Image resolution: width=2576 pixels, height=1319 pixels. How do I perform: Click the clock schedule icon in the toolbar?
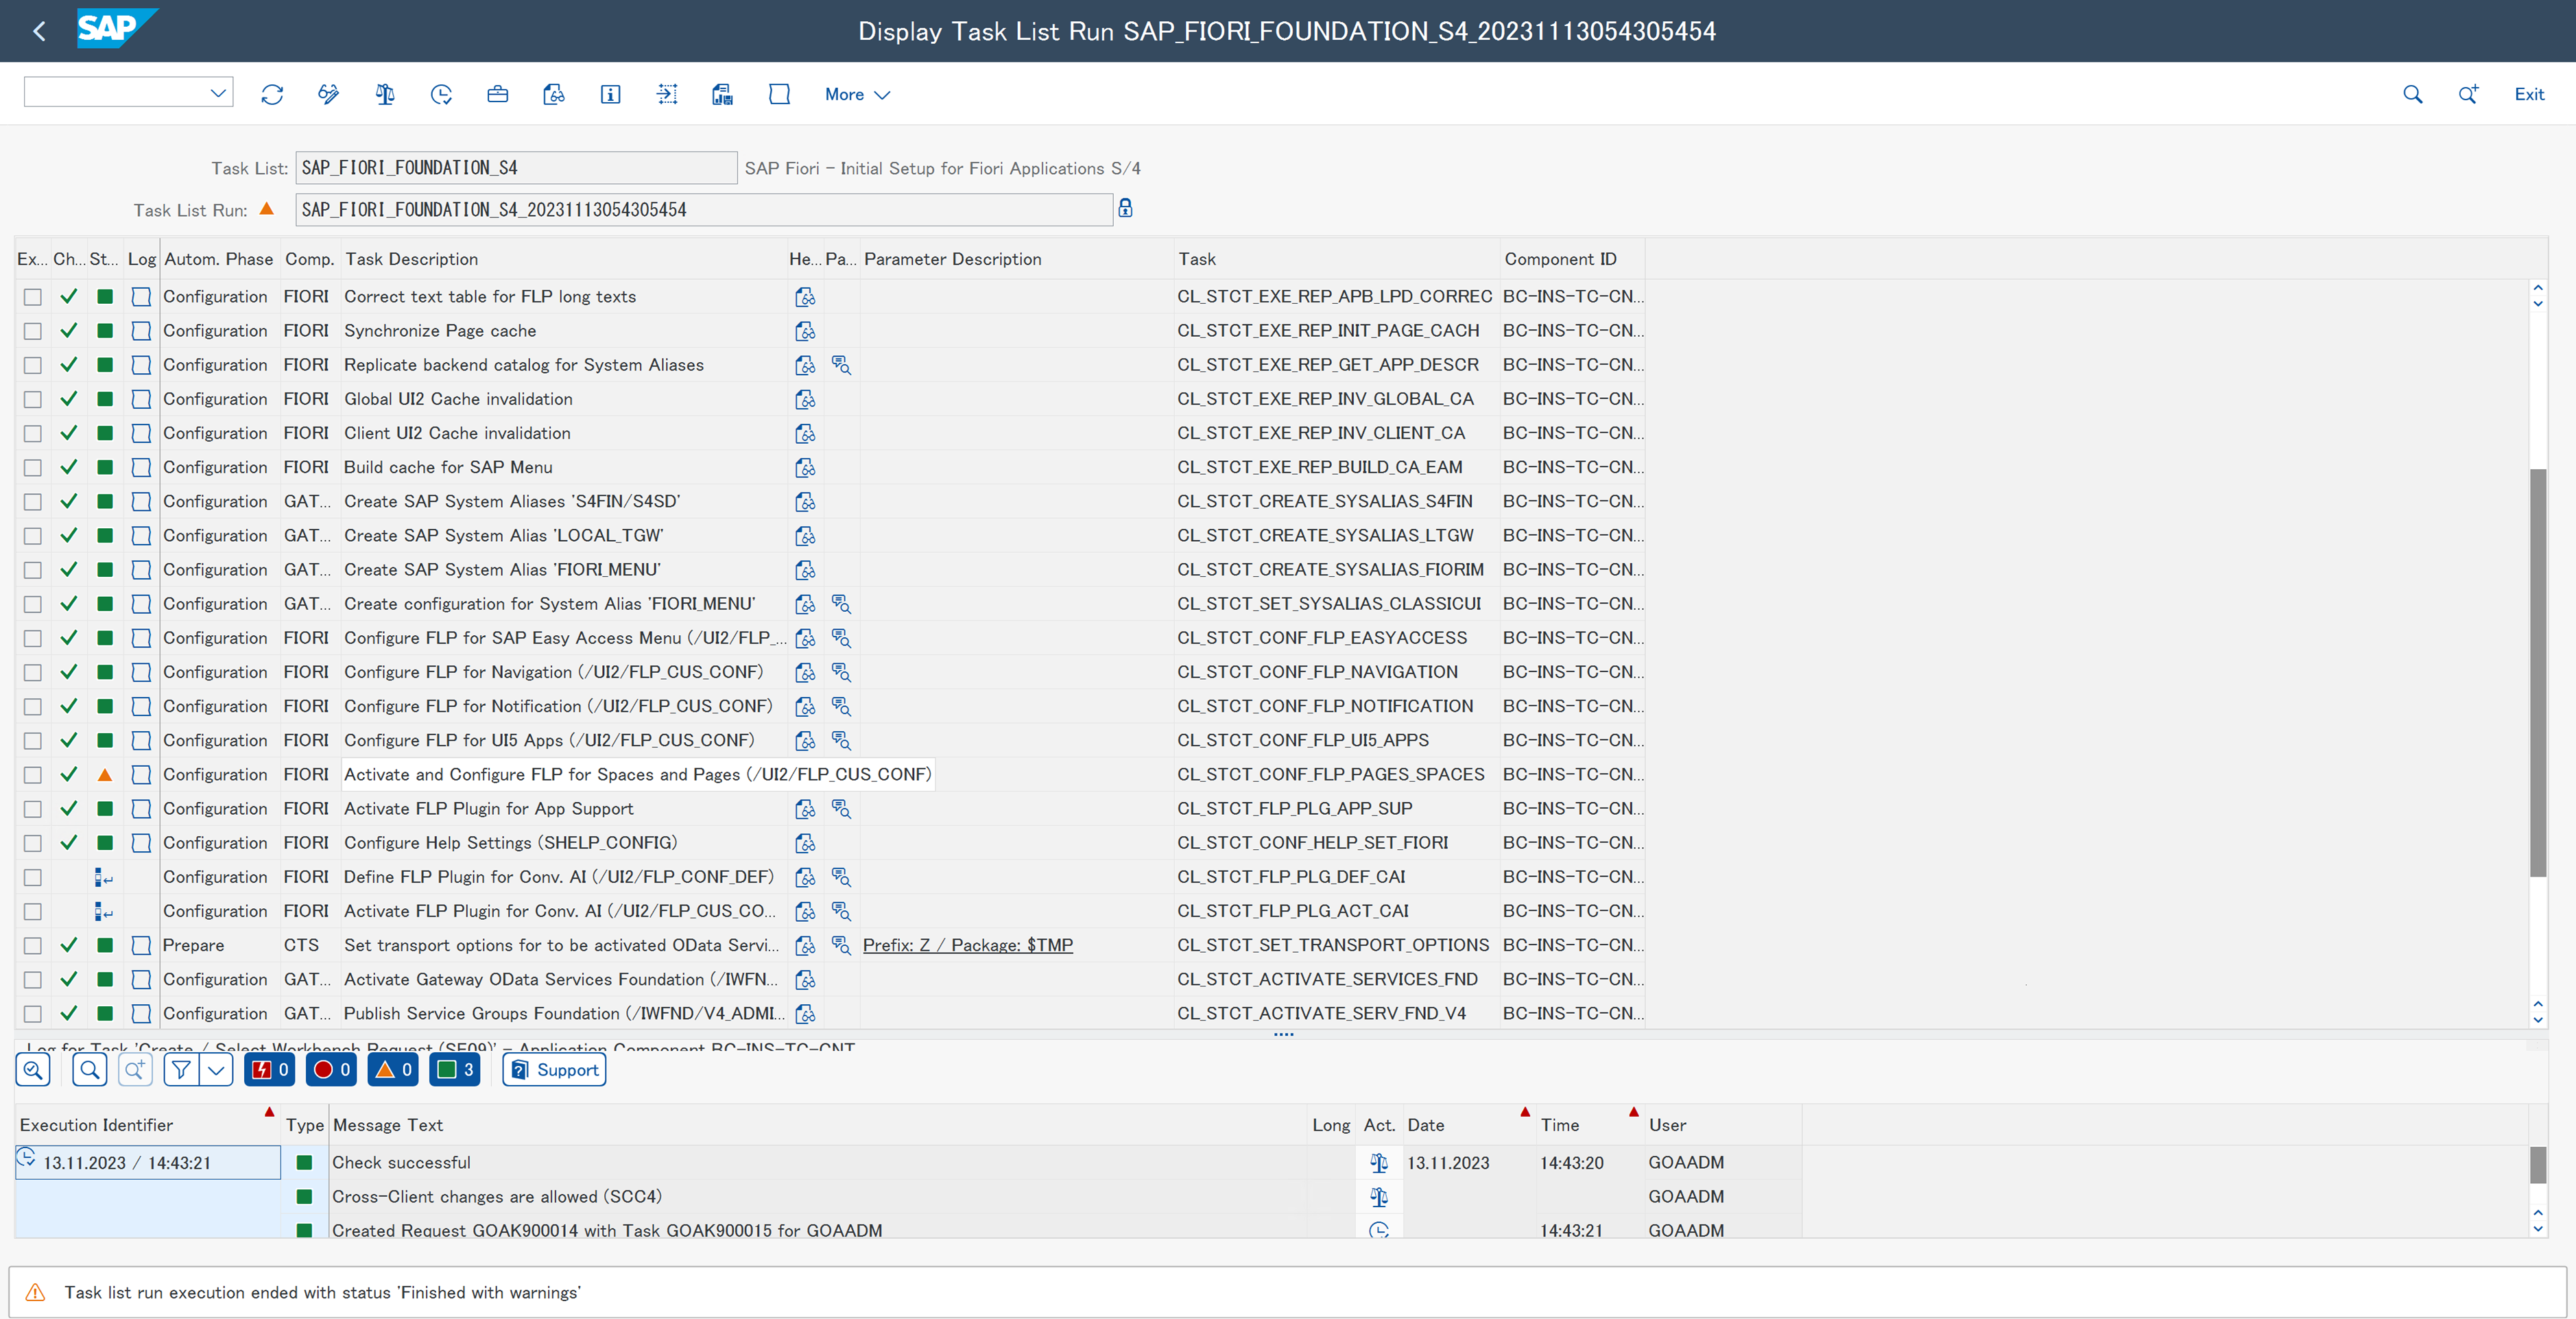(441, 94)
